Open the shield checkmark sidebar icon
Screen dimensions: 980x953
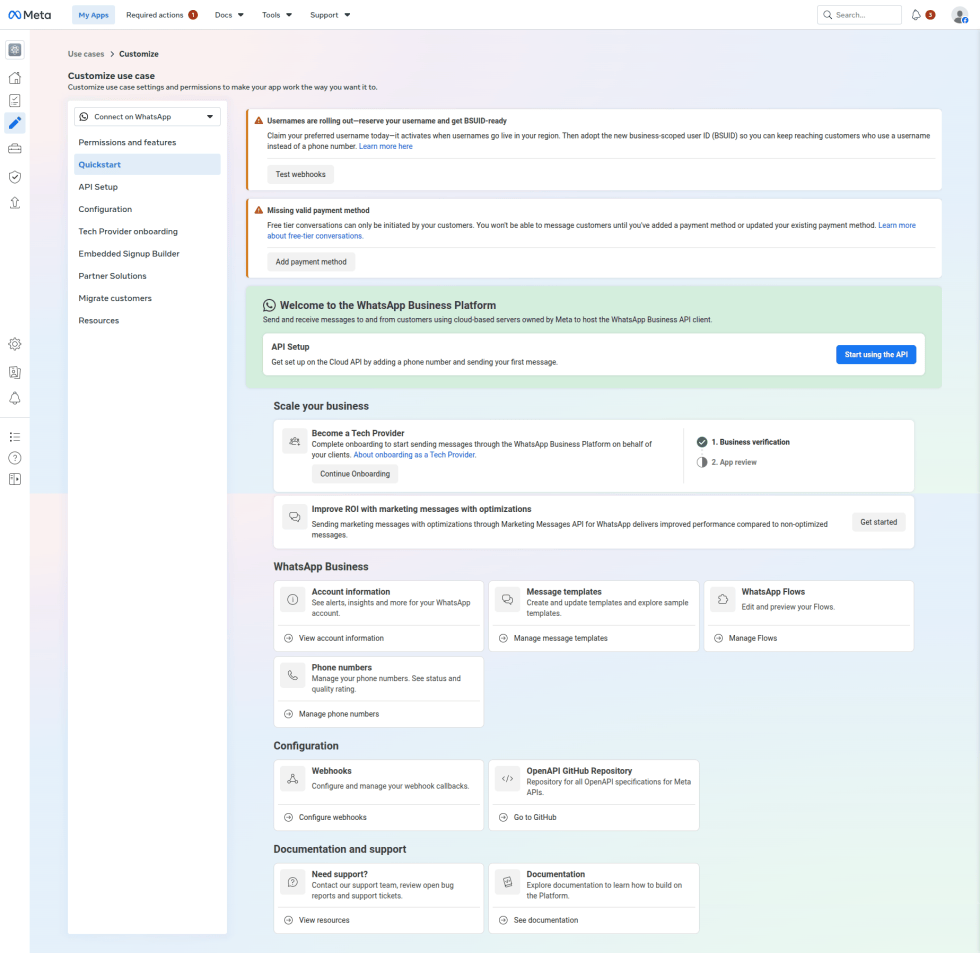(15, 177)
